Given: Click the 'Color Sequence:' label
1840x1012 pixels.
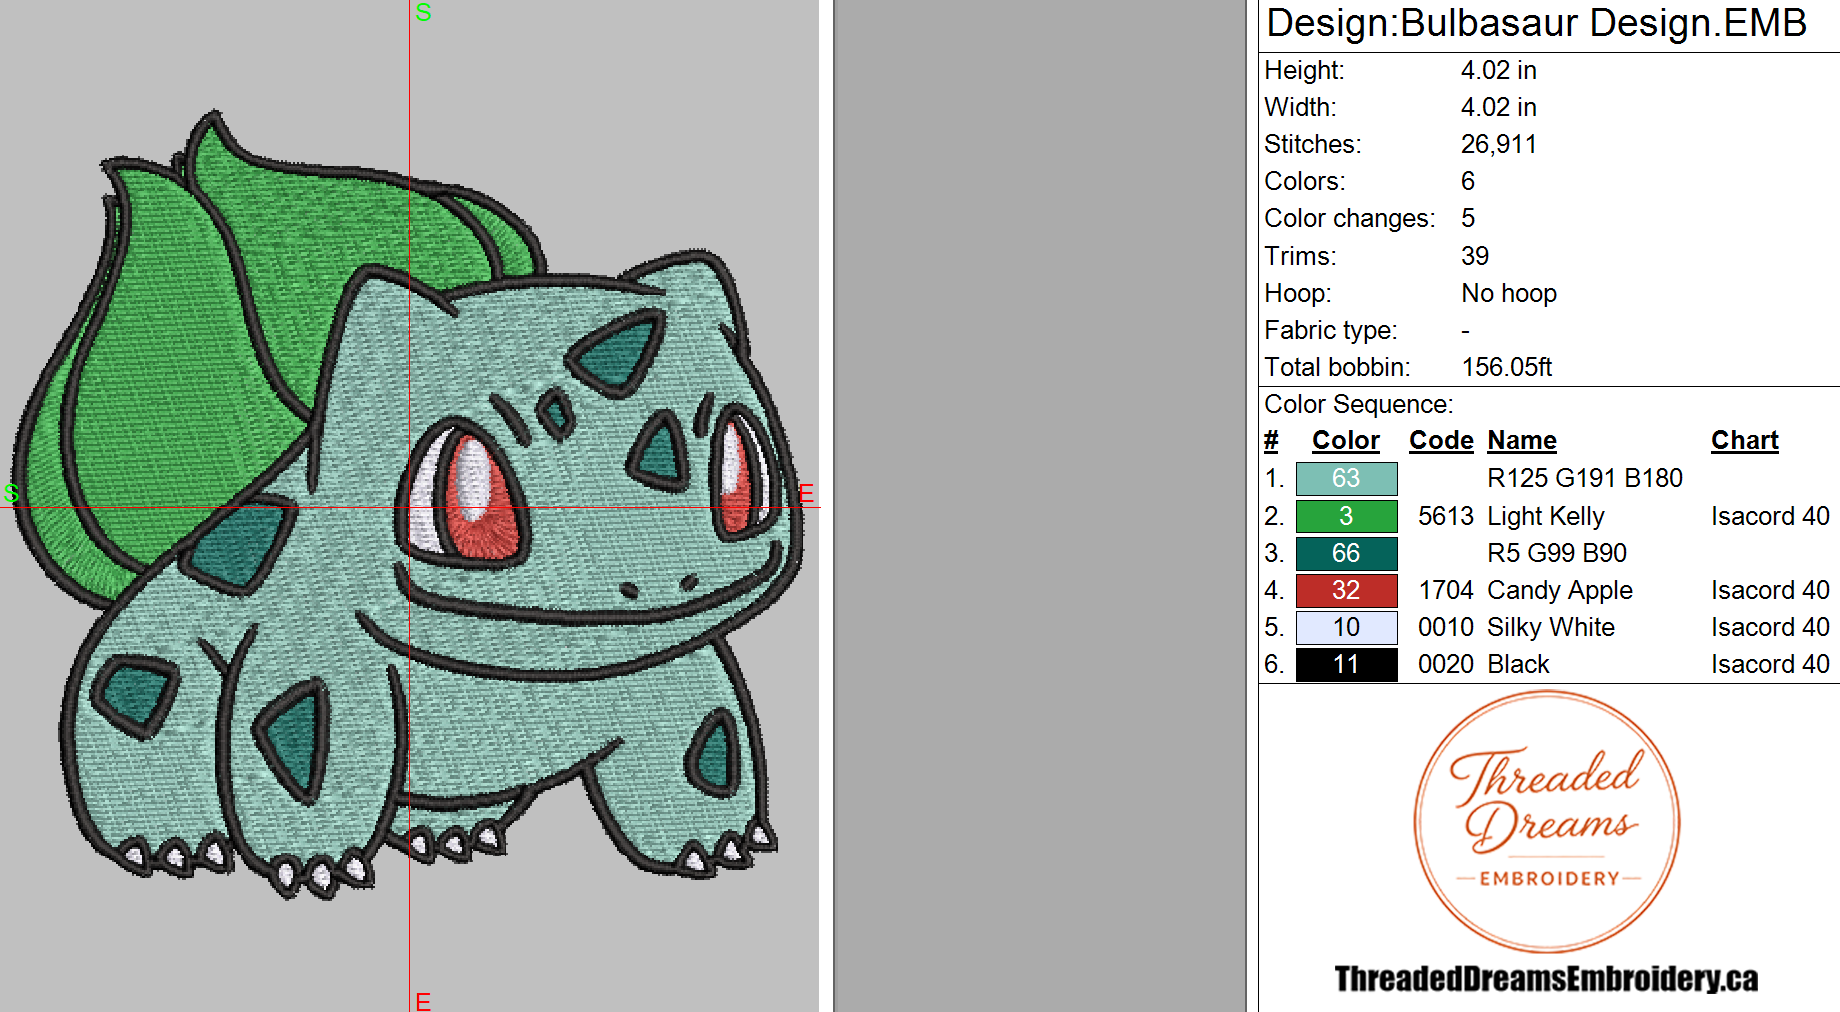Looking at the screenshot, I should pos(1359,405).
